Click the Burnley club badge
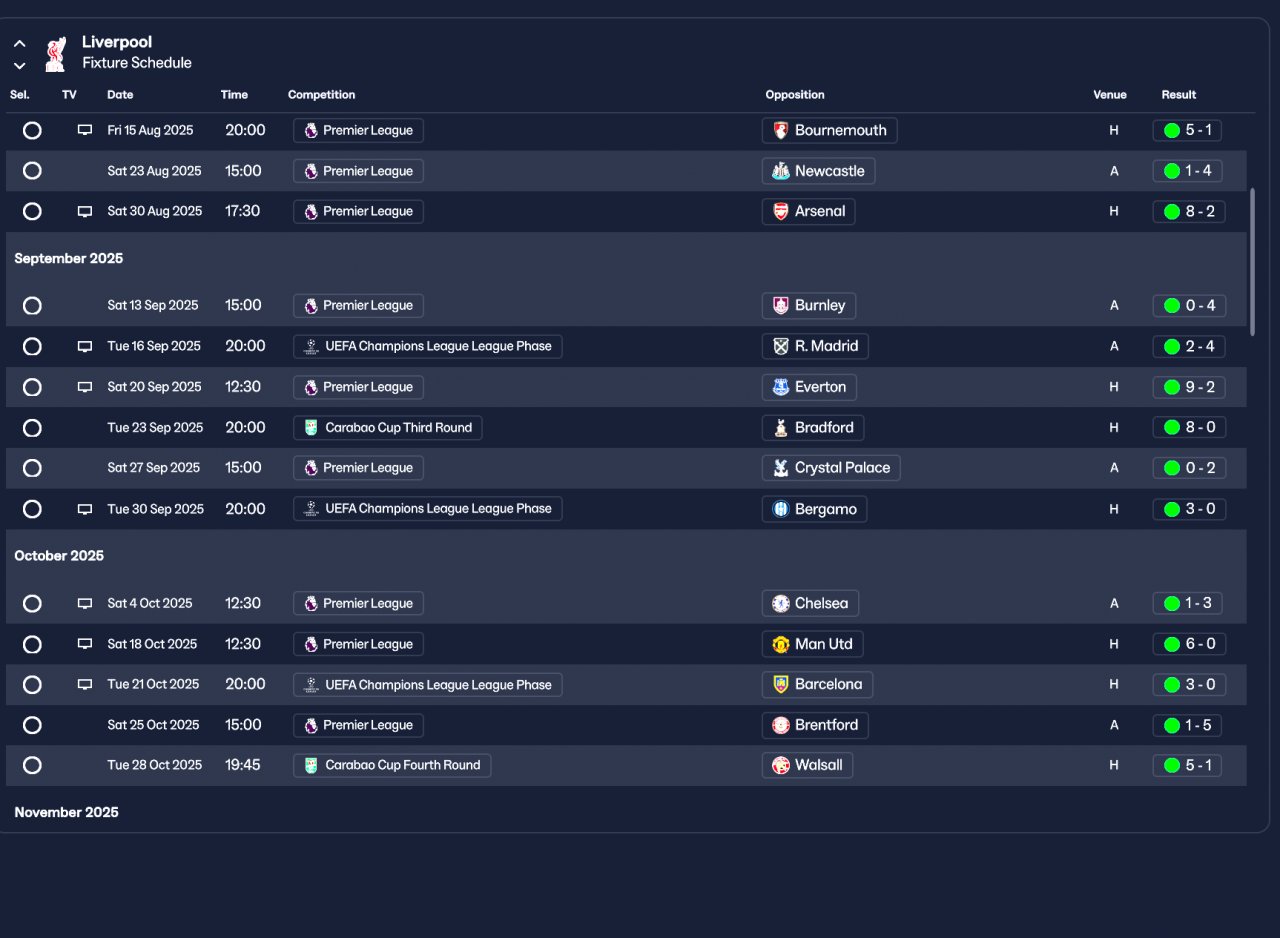The image size is (1280, 938). pyautogui.click(x=781, y=306)
